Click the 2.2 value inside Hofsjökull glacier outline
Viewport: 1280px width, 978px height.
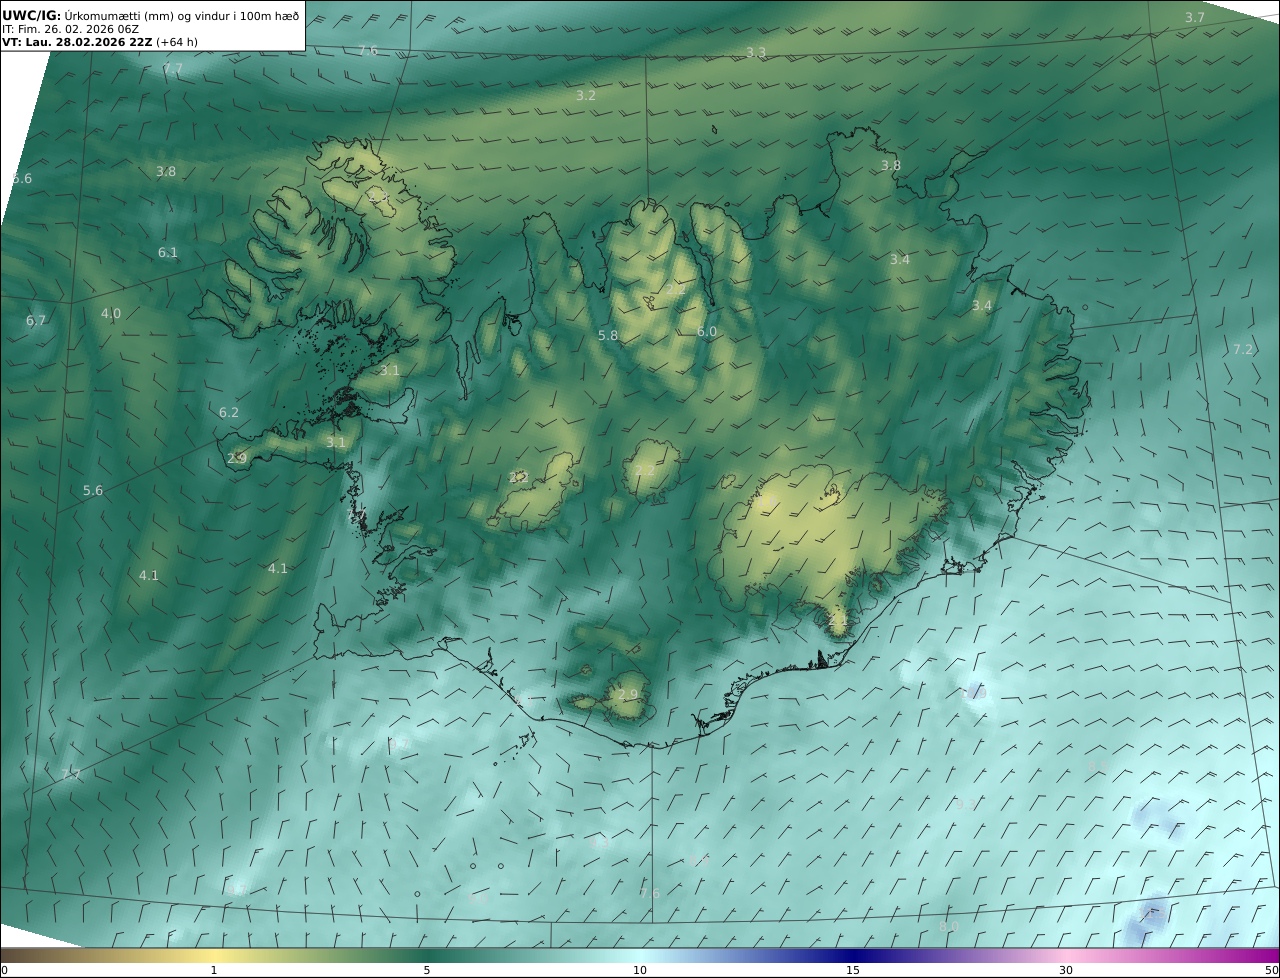tap(645, 471)
